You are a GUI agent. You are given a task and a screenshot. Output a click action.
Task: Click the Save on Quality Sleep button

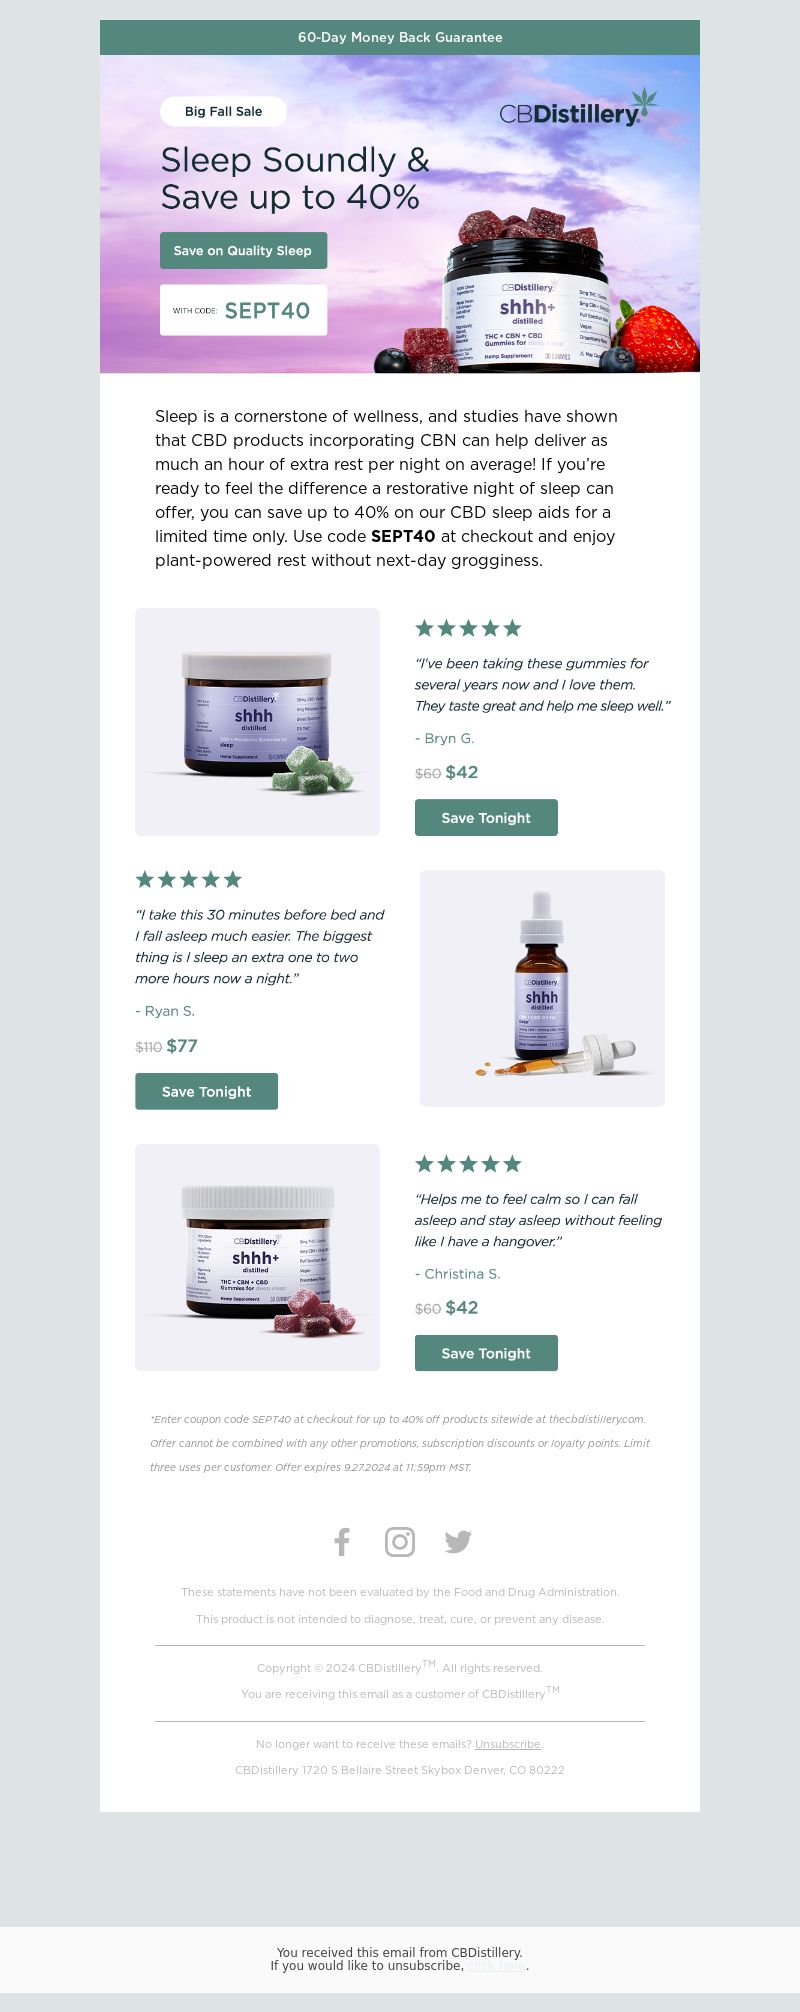click(x=243, y=251)
